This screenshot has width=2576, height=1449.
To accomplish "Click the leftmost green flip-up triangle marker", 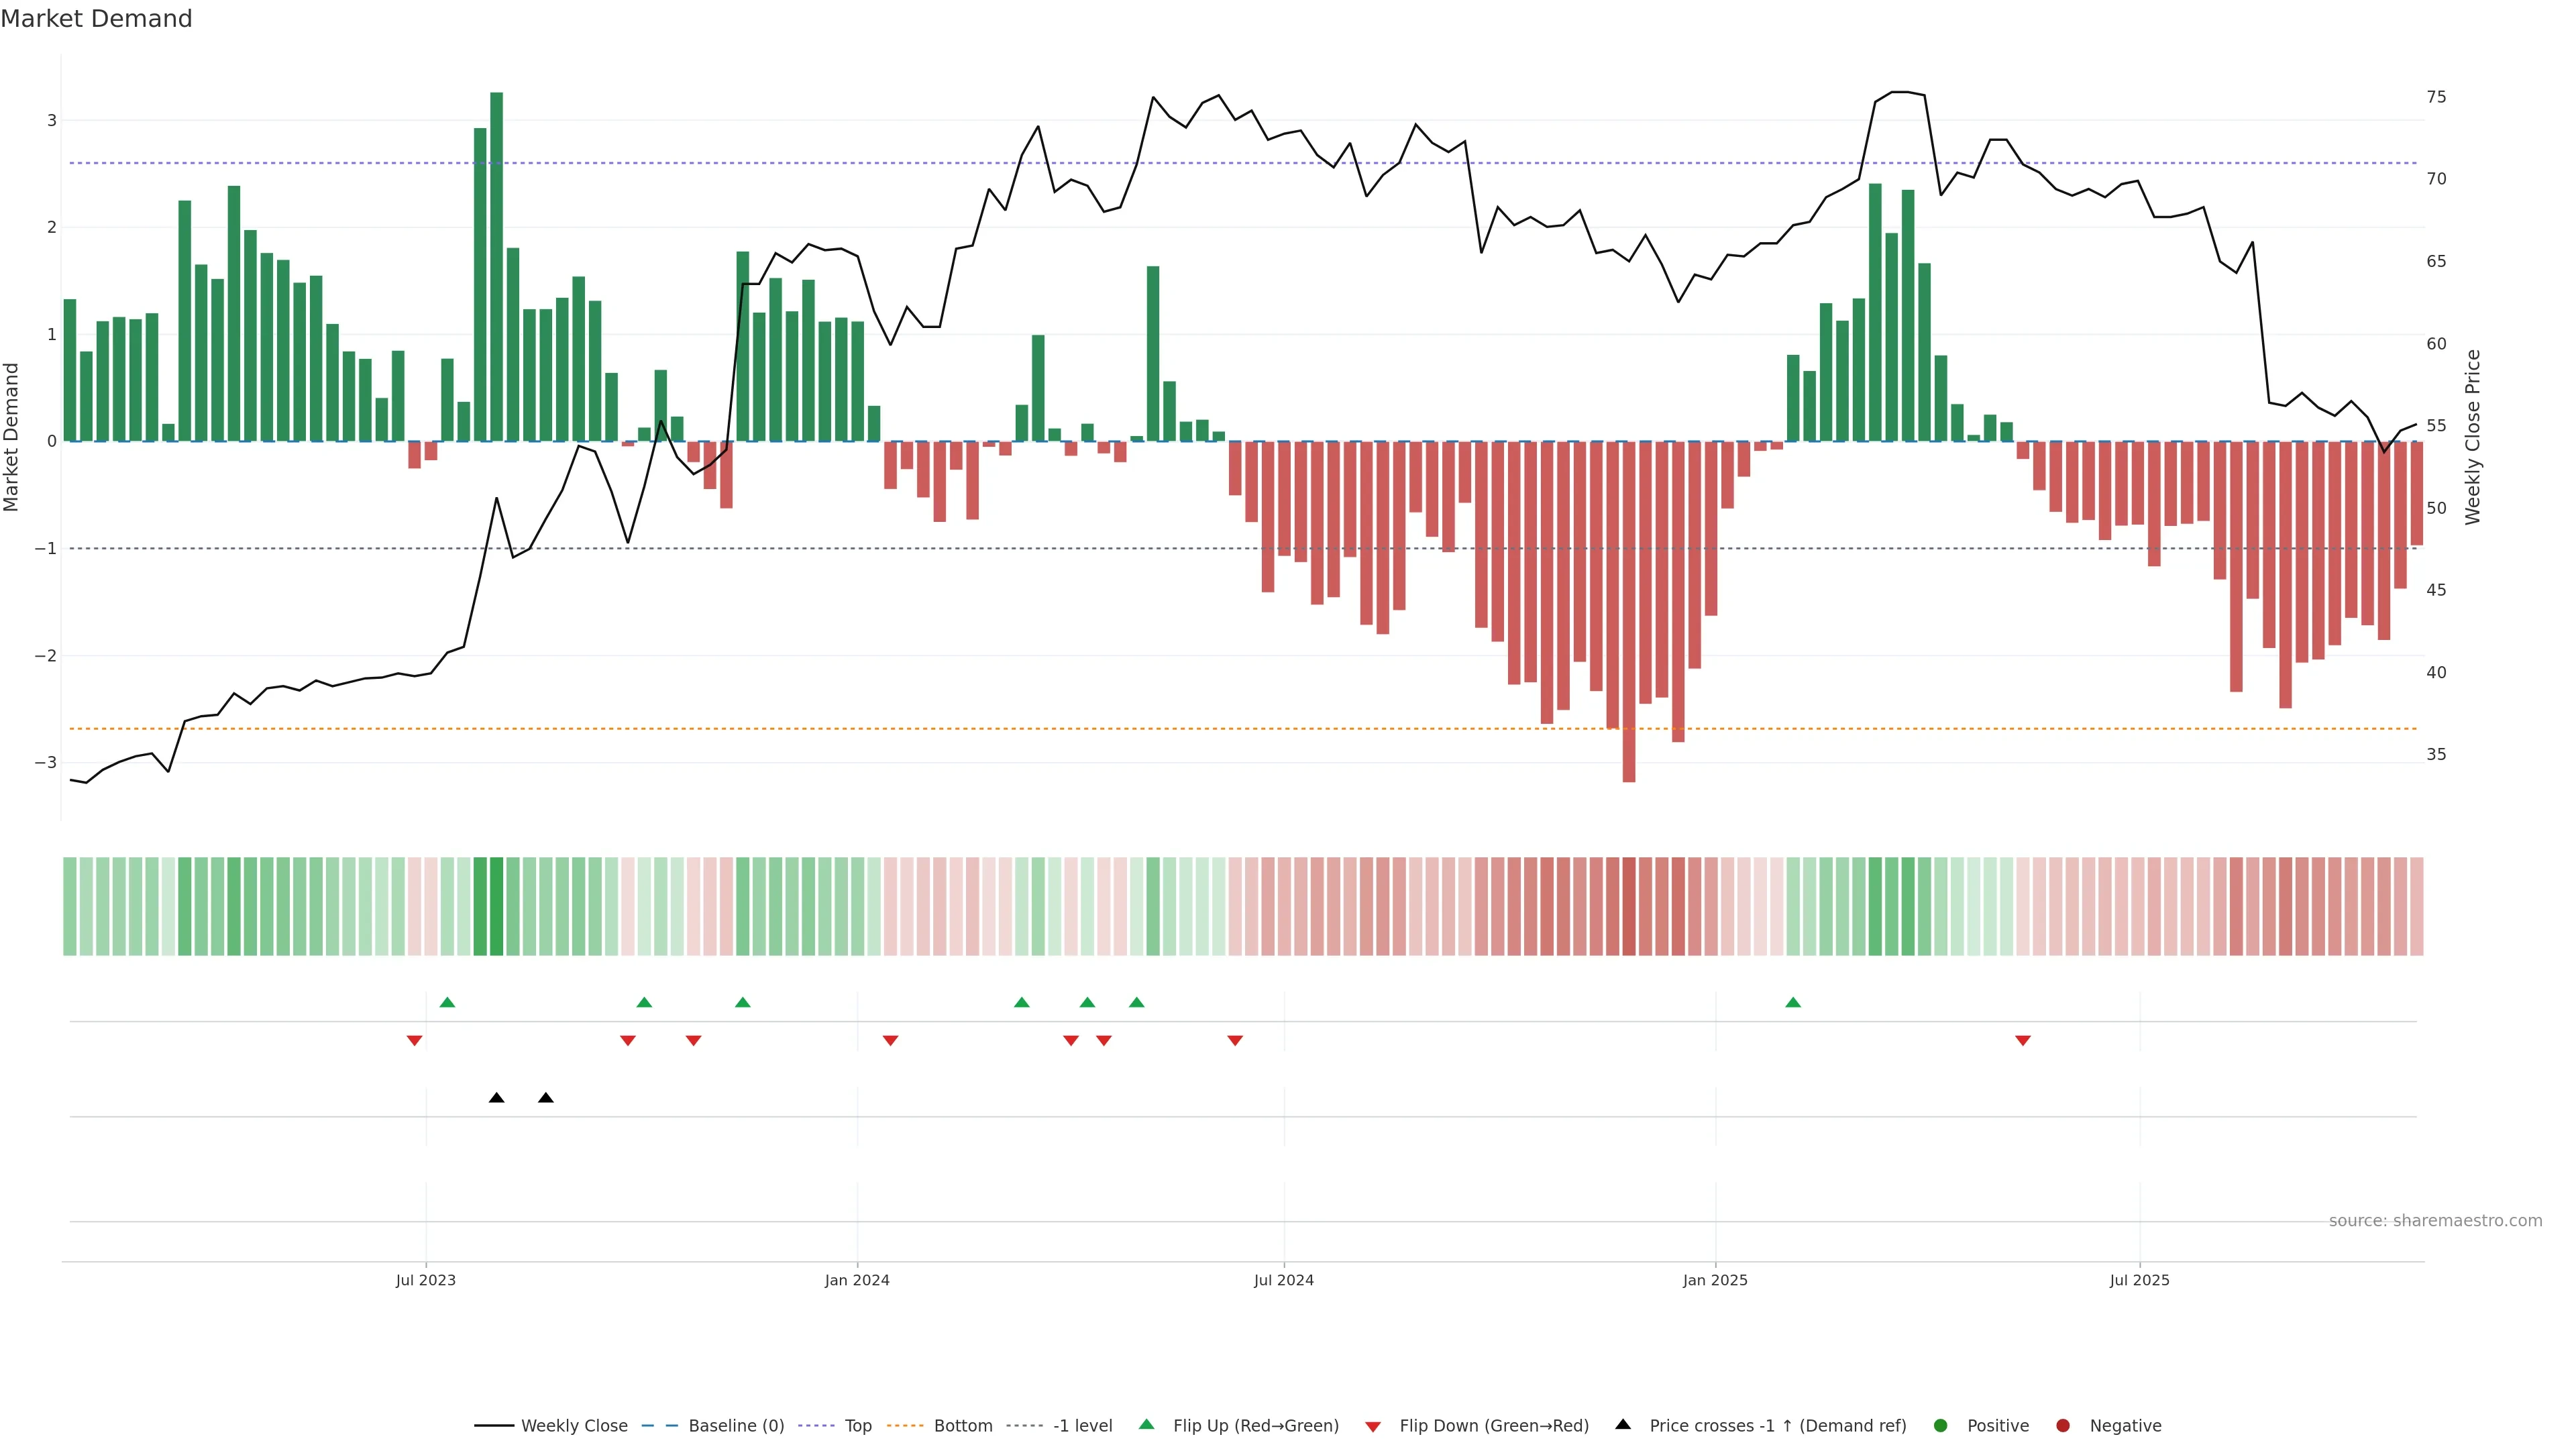I will (x=447, y=1002).
